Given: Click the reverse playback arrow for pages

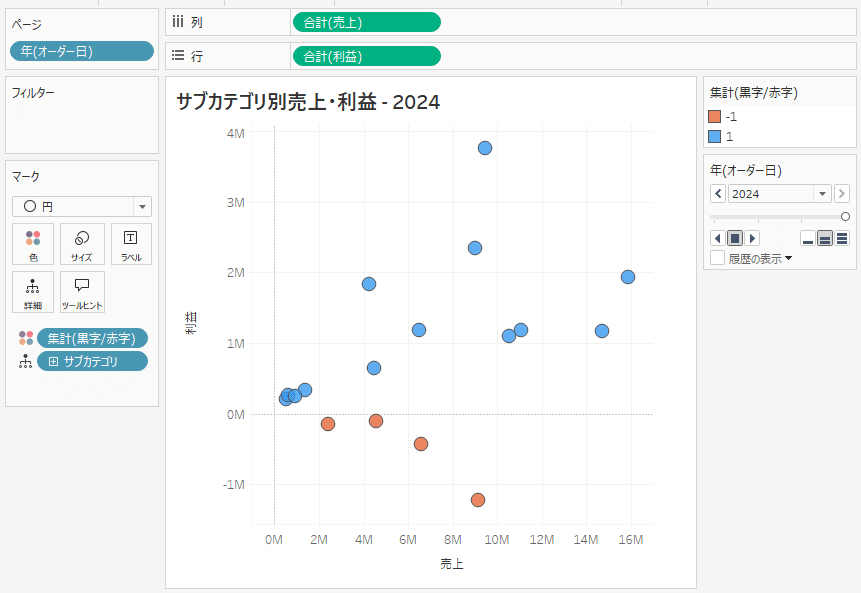Looking at the screenshot, I should pos(717,238).
